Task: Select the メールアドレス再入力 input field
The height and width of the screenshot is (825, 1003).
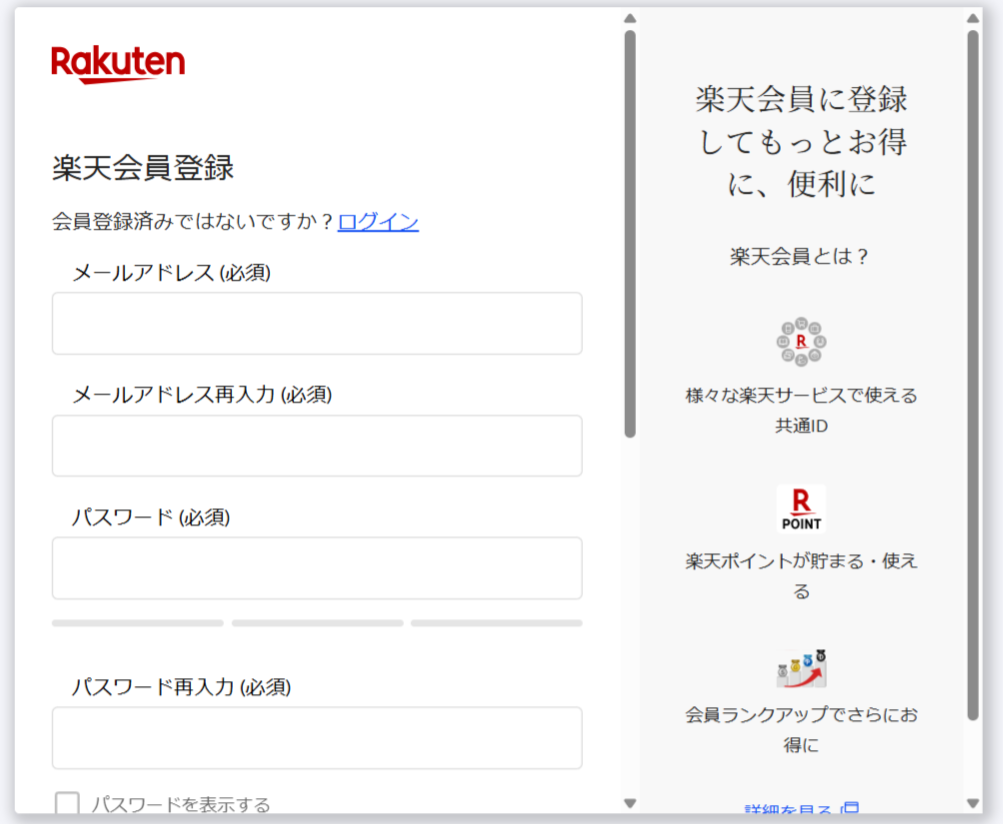Action: (317, 446)
